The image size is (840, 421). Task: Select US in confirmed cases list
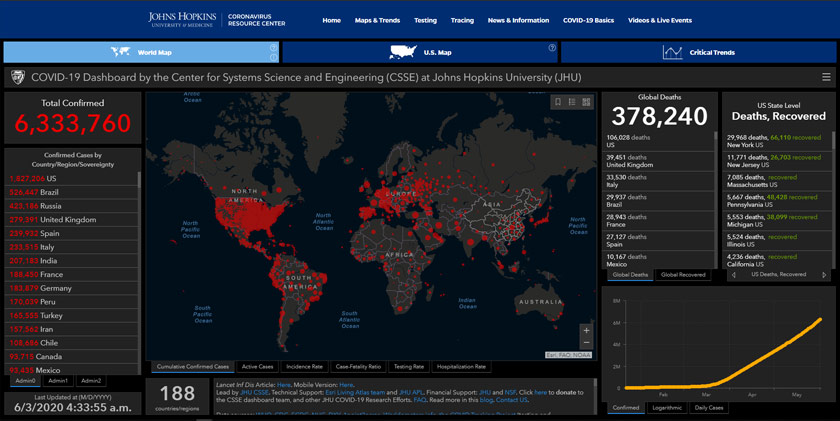[x=71, y=178]
